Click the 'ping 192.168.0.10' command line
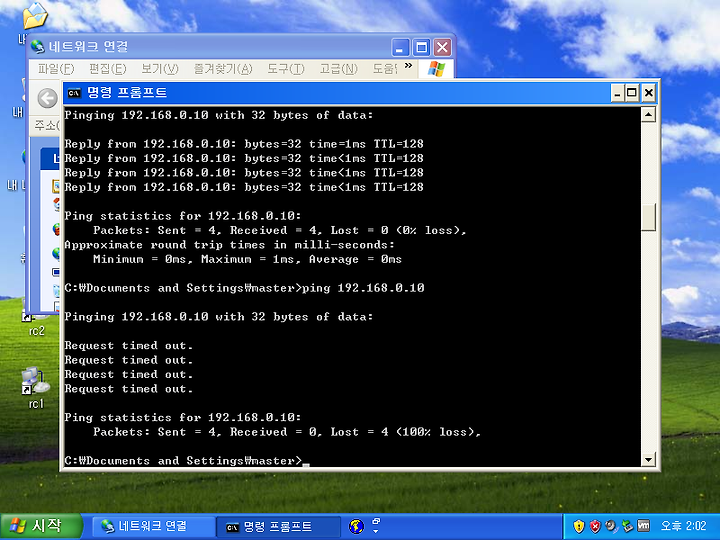This screenshot has width=720, height=540. click(244, 288)
